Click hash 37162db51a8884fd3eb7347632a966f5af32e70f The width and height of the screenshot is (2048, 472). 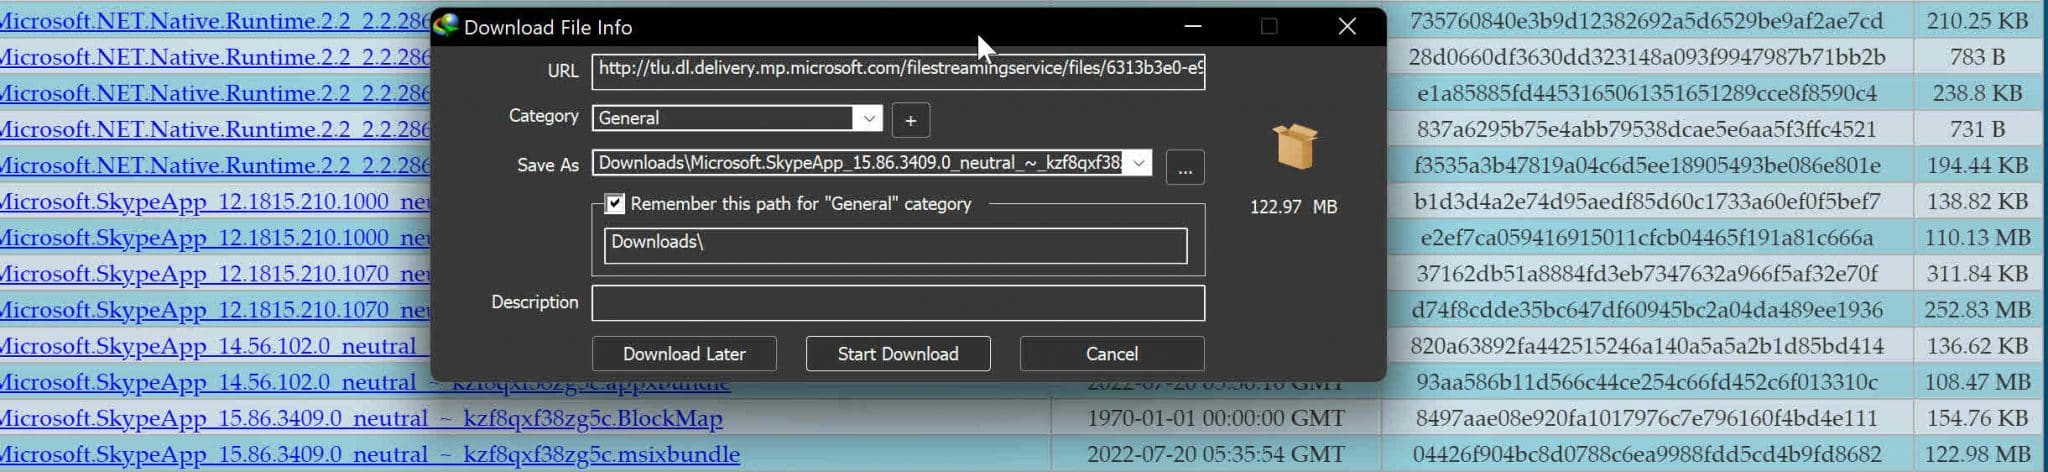(x=1646, y=274)
